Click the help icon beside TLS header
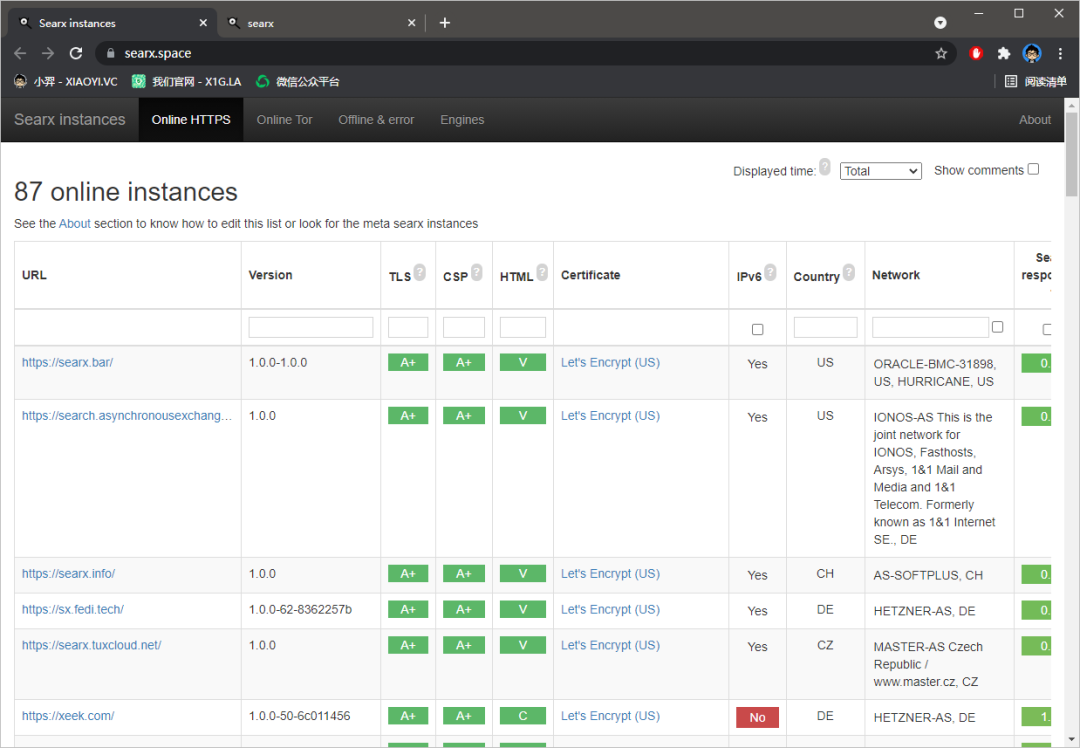 coord(420,272)
